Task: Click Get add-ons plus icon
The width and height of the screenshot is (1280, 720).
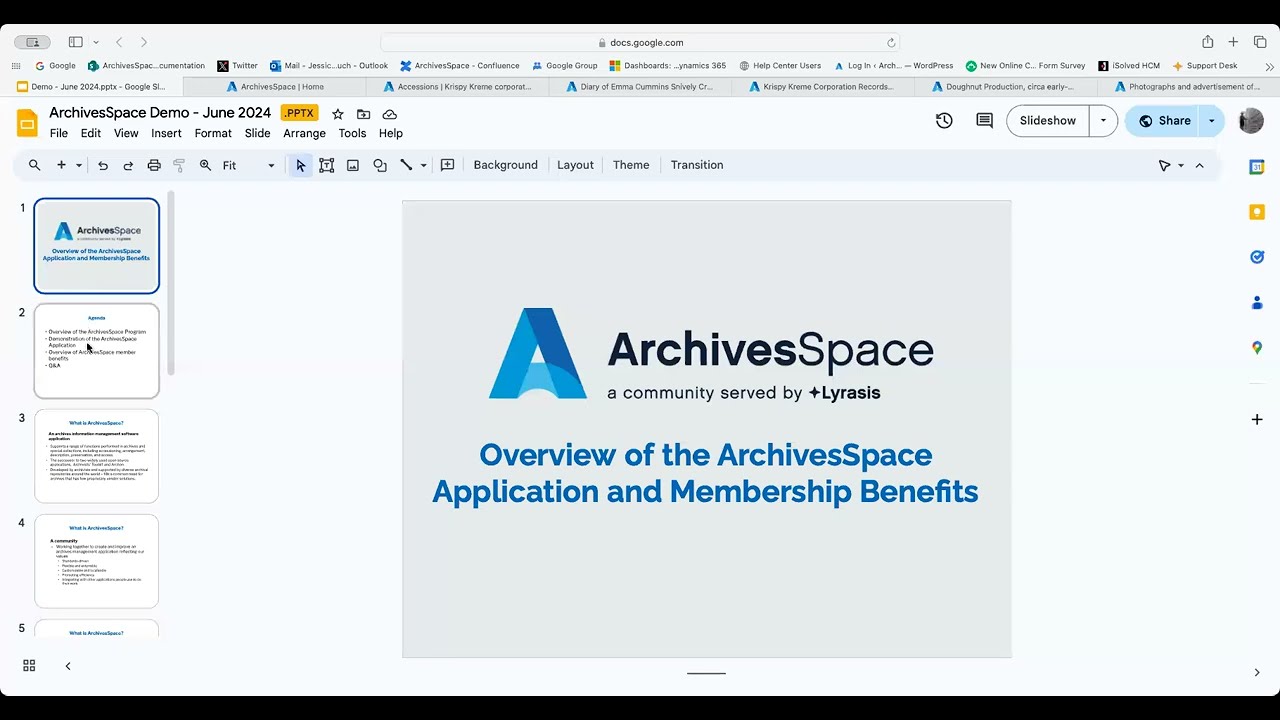Action: point(1257,420)
